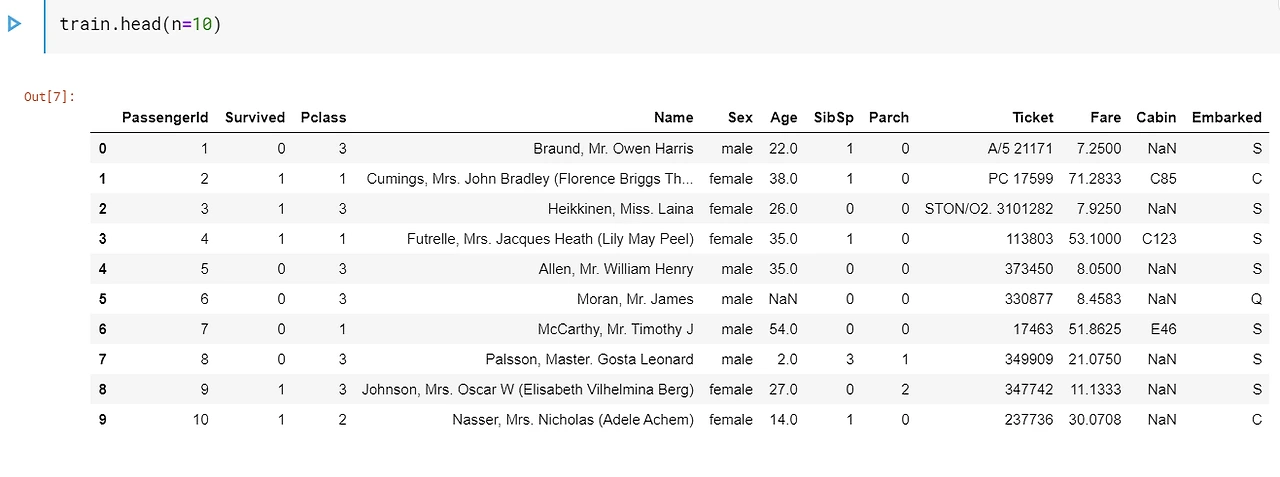1280x477 pixels.
Task: Click the Age column header
Action: point(784,117)
